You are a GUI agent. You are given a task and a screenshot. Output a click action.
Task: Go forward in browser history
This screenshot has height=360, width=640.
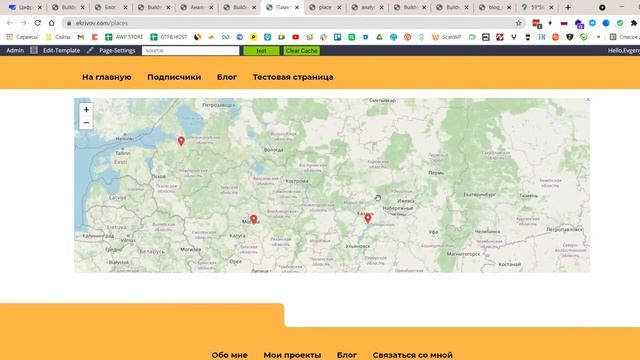click(23, 23)
